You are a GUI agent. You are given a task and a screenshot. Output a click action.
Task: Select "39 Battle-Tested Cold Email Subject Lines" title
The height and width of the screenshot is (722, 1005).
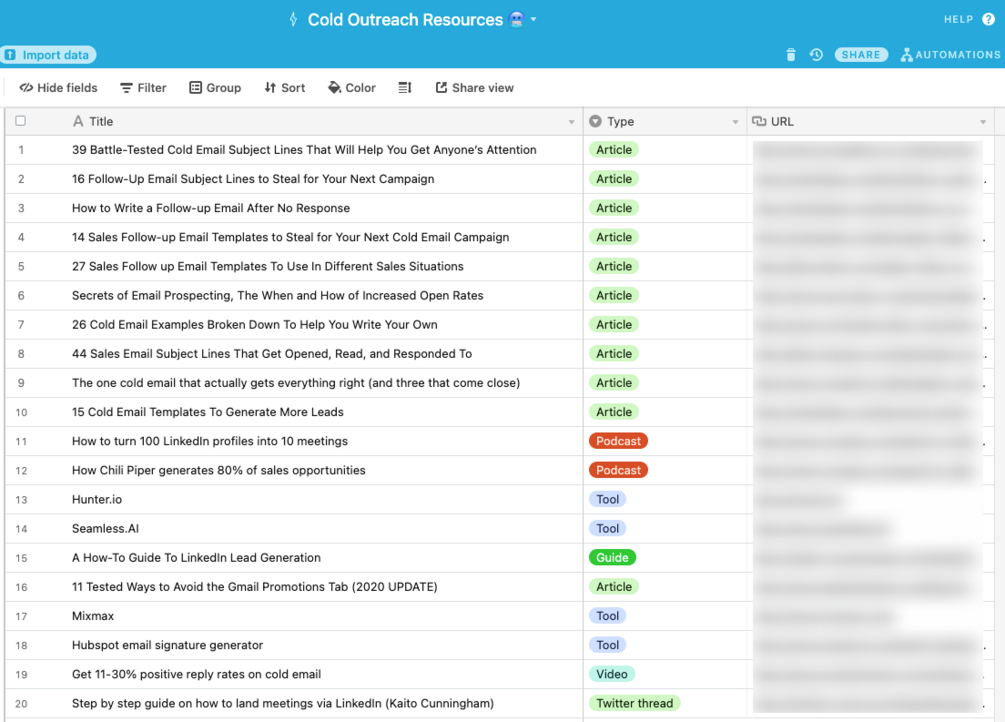(304, 150)
